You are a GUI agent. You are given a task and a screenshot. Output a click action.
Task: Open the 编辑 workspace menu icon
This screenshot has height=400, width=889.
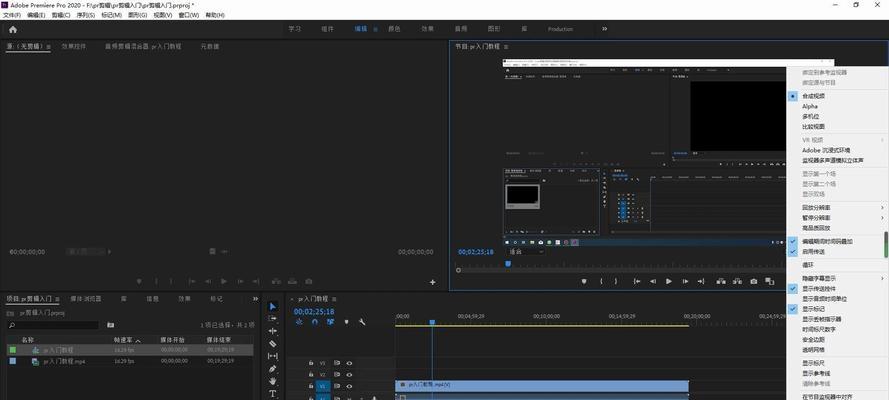click(375, 29)
